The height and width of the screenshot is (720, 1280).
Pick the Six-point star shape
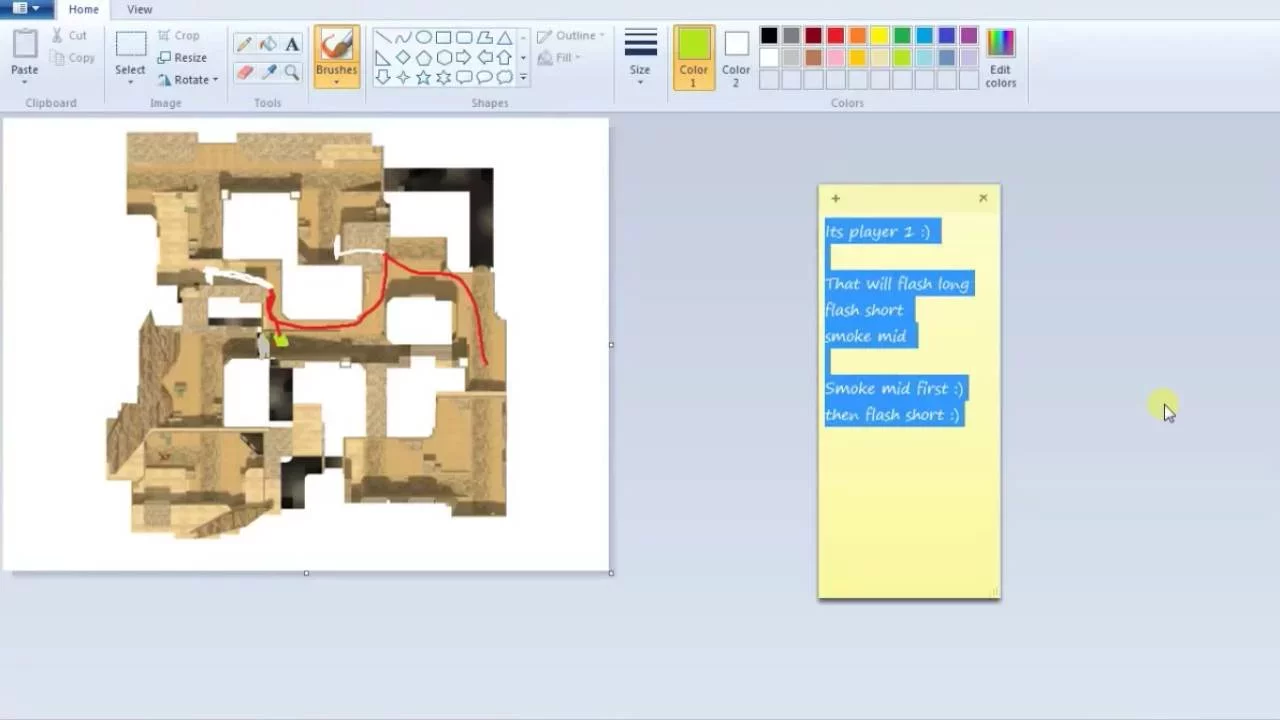444,77
